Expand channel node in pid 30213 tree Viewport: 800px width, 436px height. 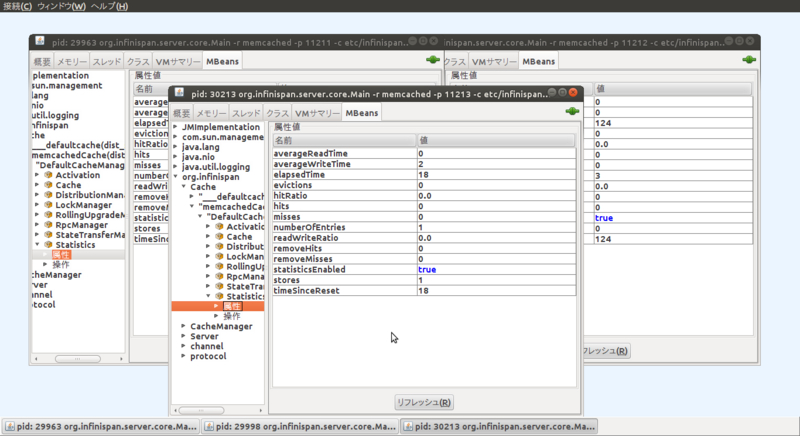pyautogui.click(x=183, y=346)
